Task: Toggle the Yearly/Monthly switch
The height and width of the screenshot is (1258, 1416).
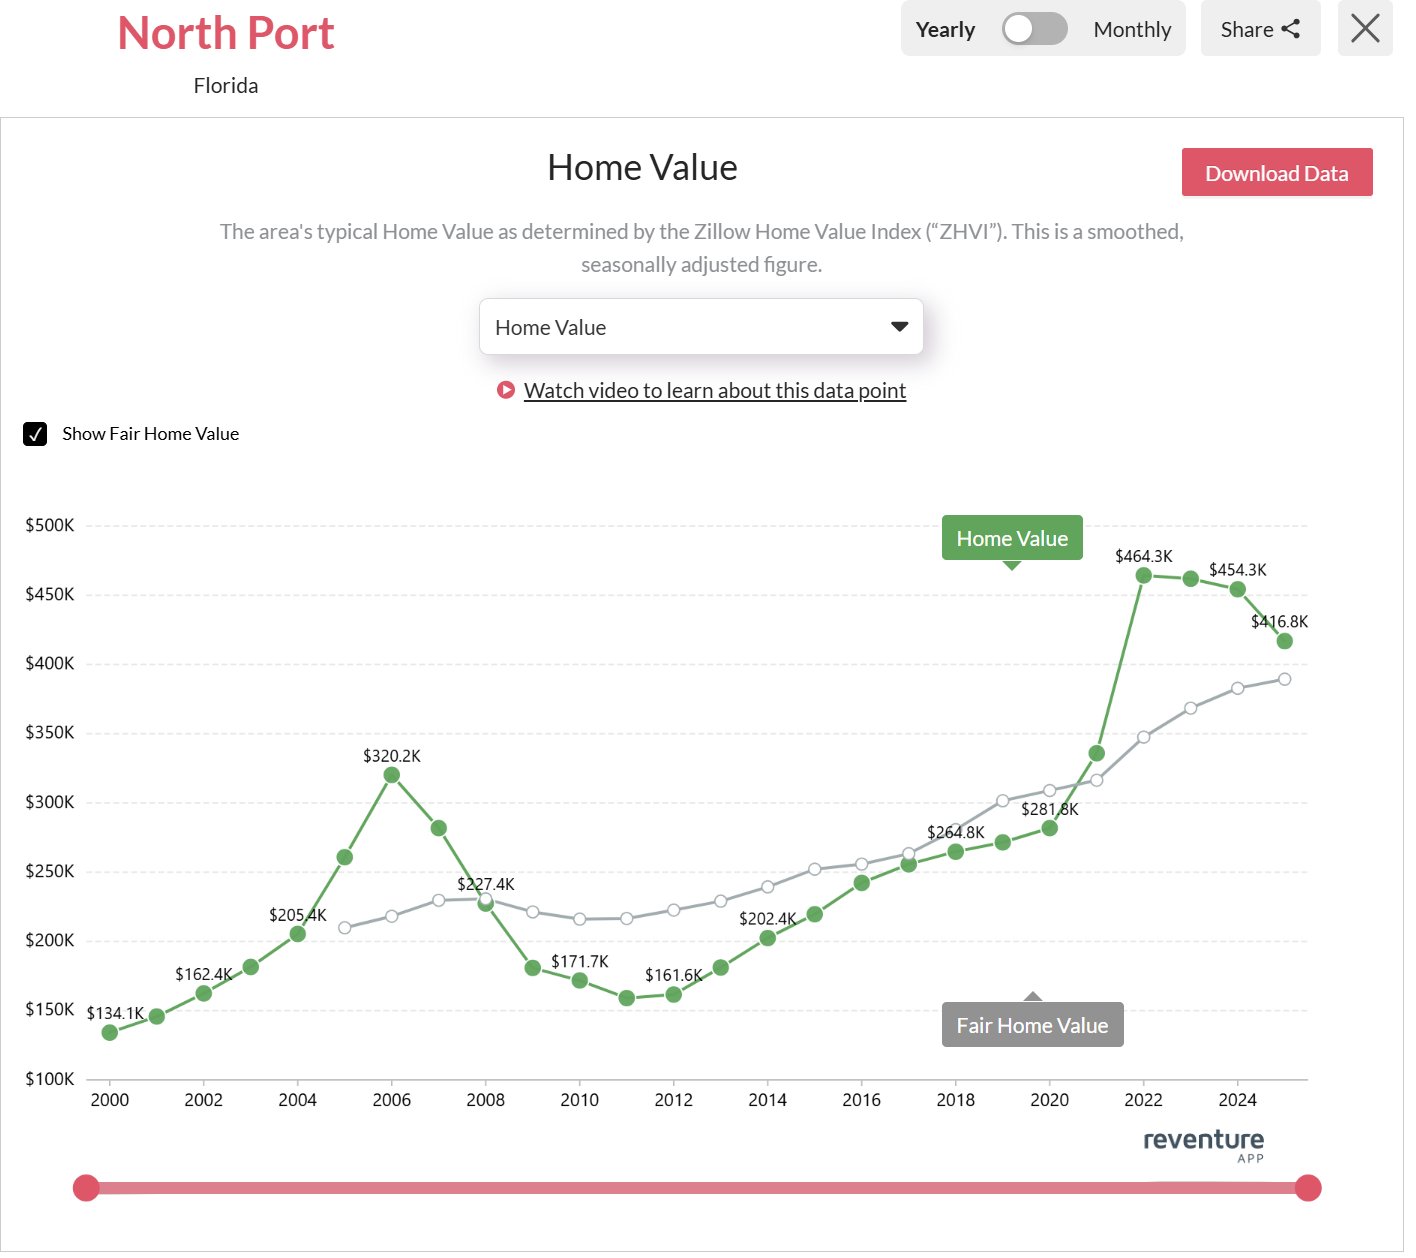Action: point(1034,29)
